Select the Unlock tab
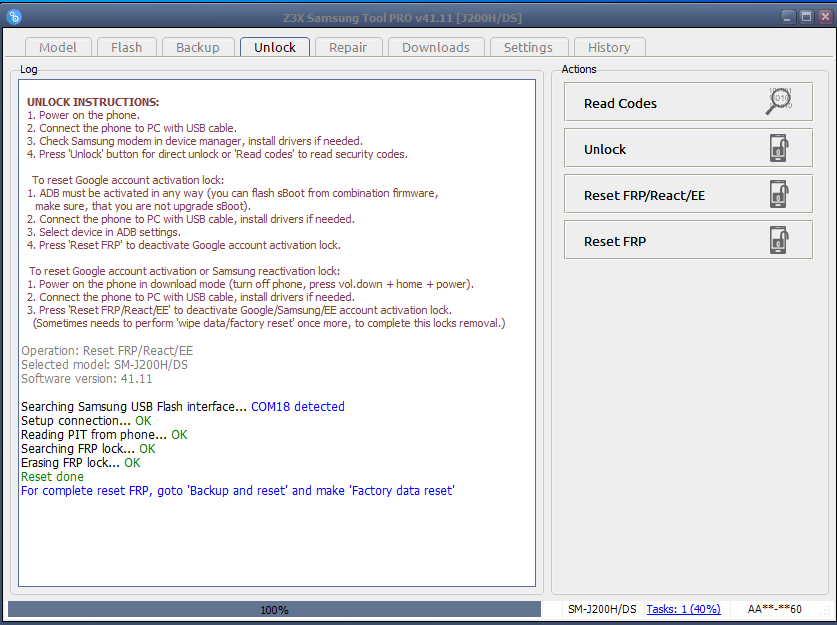 tap(275, 47)
